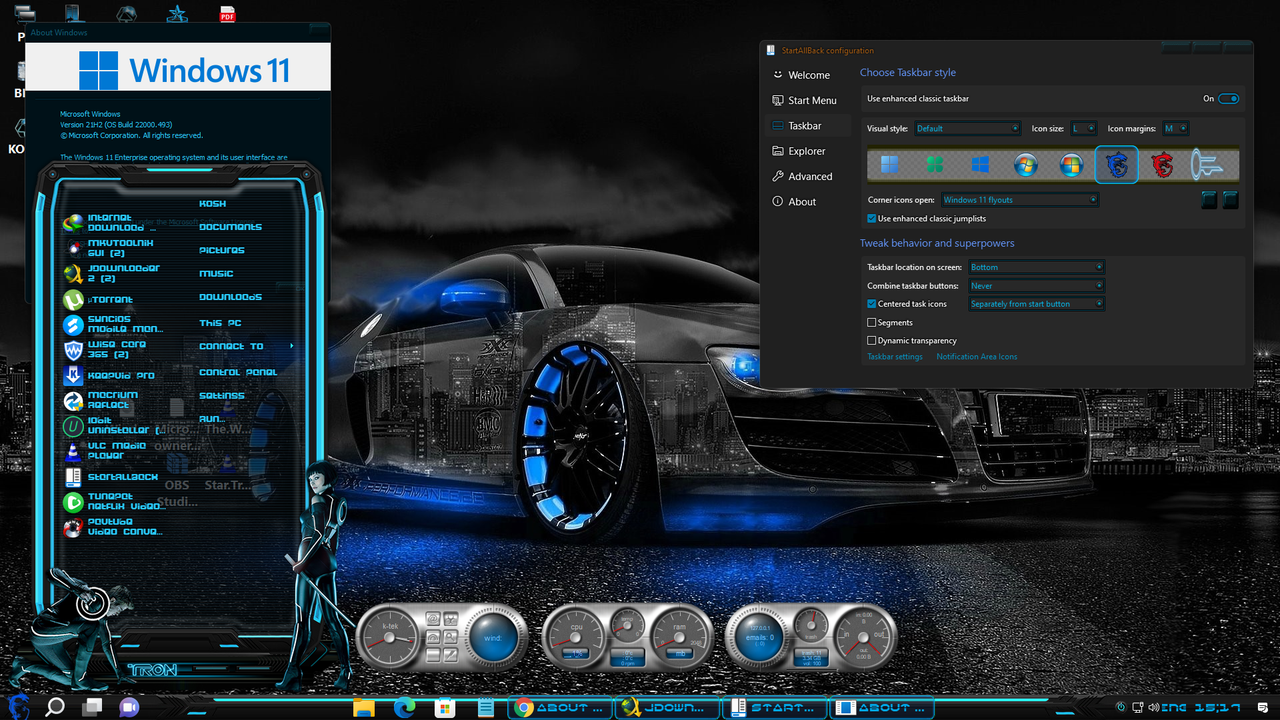
Task: Expand Corner icons open dropdown
Action: pos(1019,199)
